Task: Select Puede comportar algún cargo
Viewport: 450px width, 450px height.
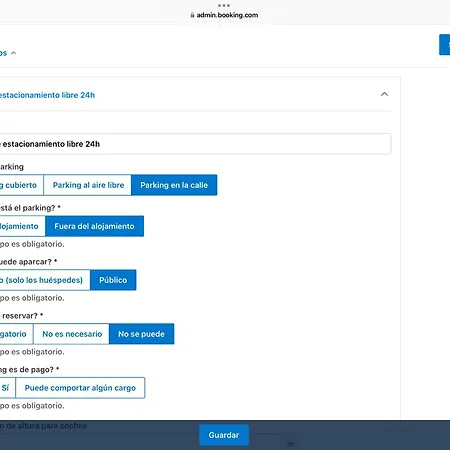Action: 80,388
